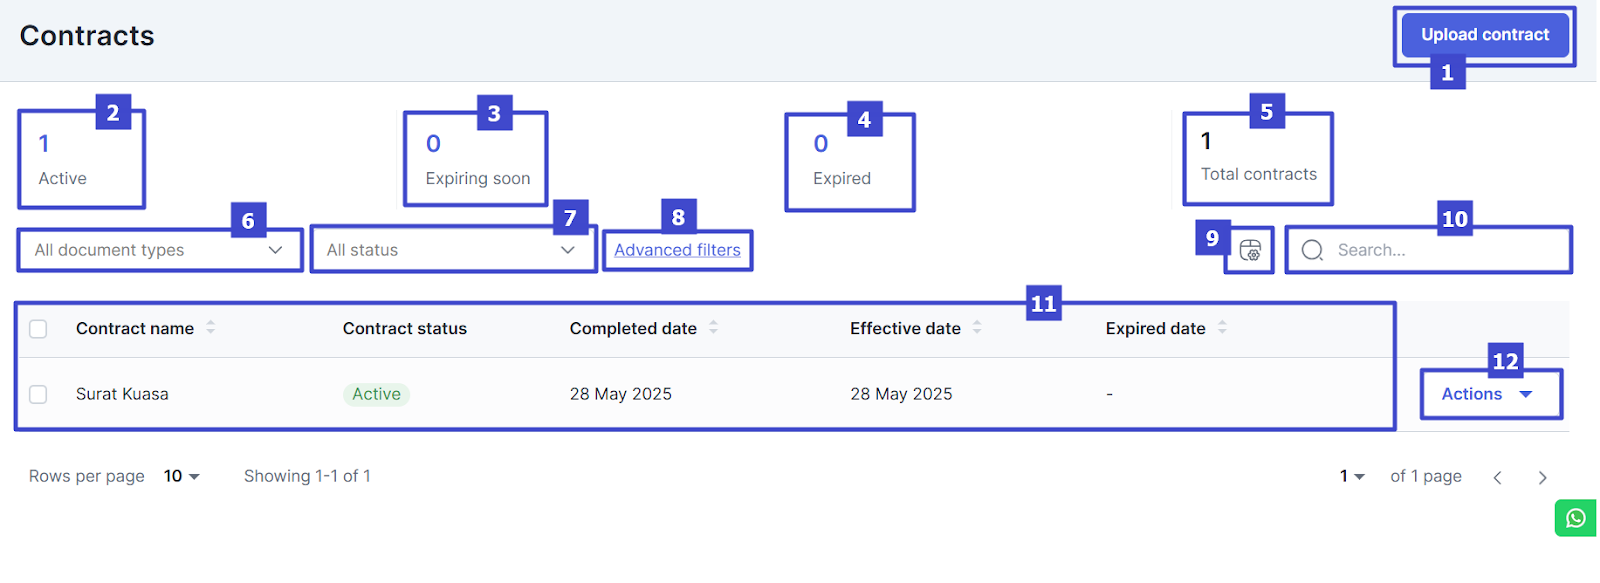This screenshot has height=583, width=1600.
Task: Open the column settings table icon
Action: pos(1250,250)
